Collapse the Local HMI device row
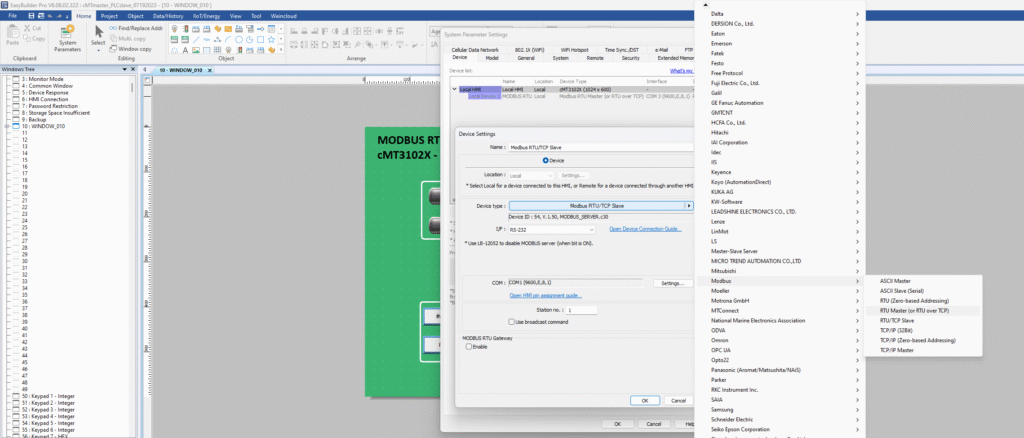Viewport: 1024px width, 438px height. [455, 89]
